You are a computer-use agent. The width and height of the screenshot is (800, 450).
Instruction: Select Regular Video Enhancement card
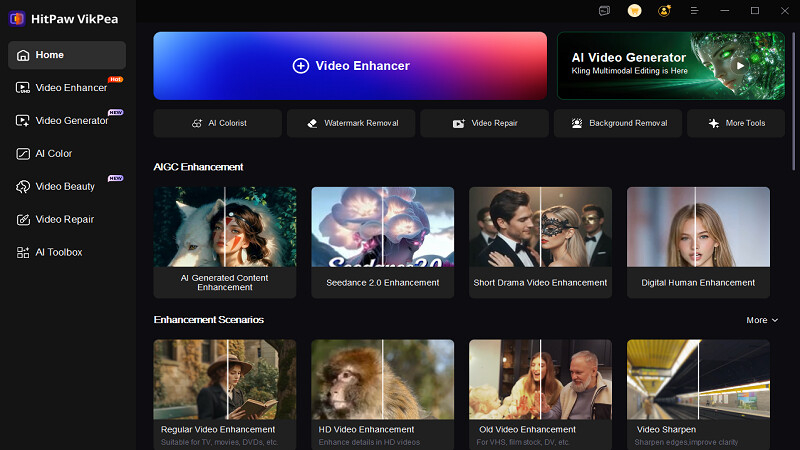coord(225,394)
